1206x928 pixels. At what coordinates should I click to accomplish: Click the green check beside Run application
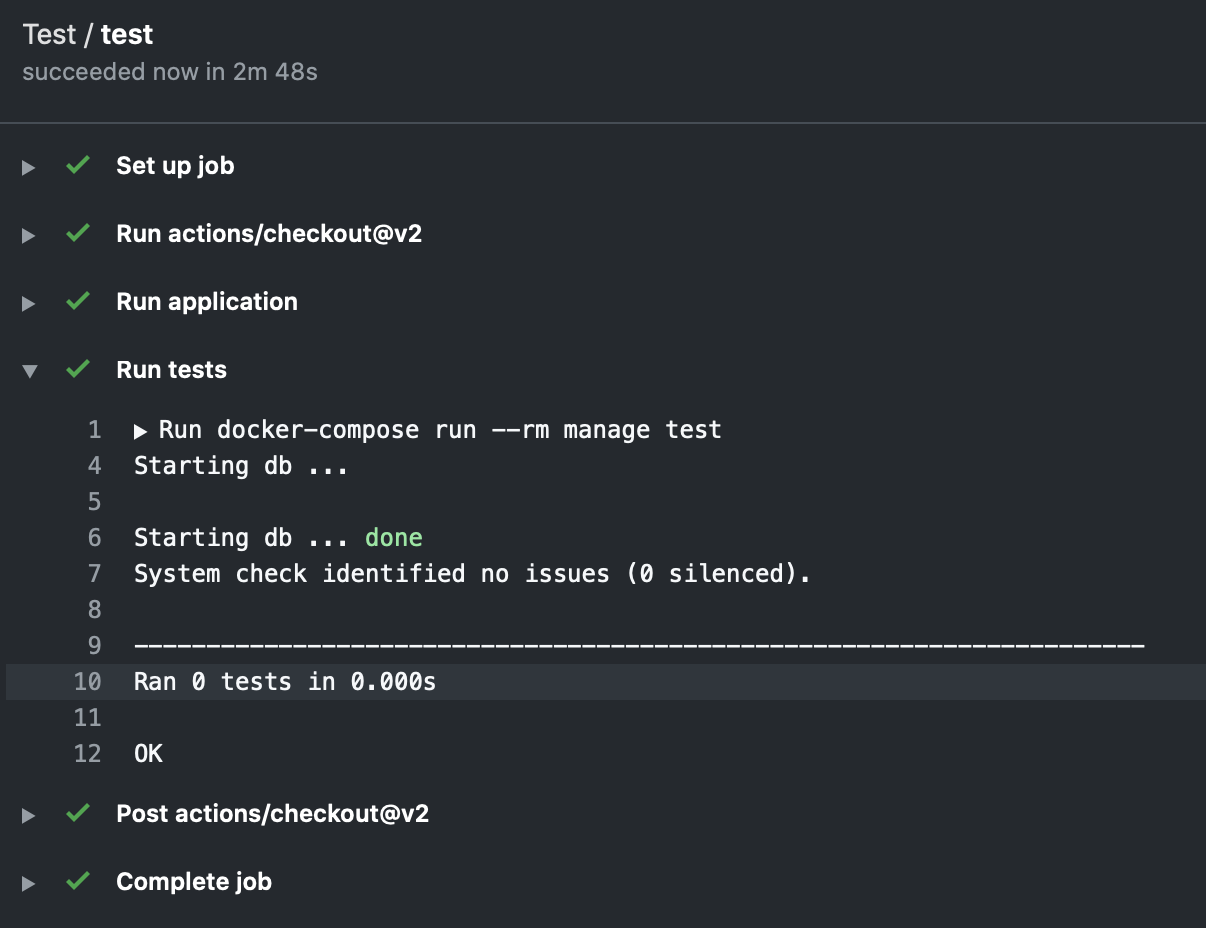pos(77,301)
